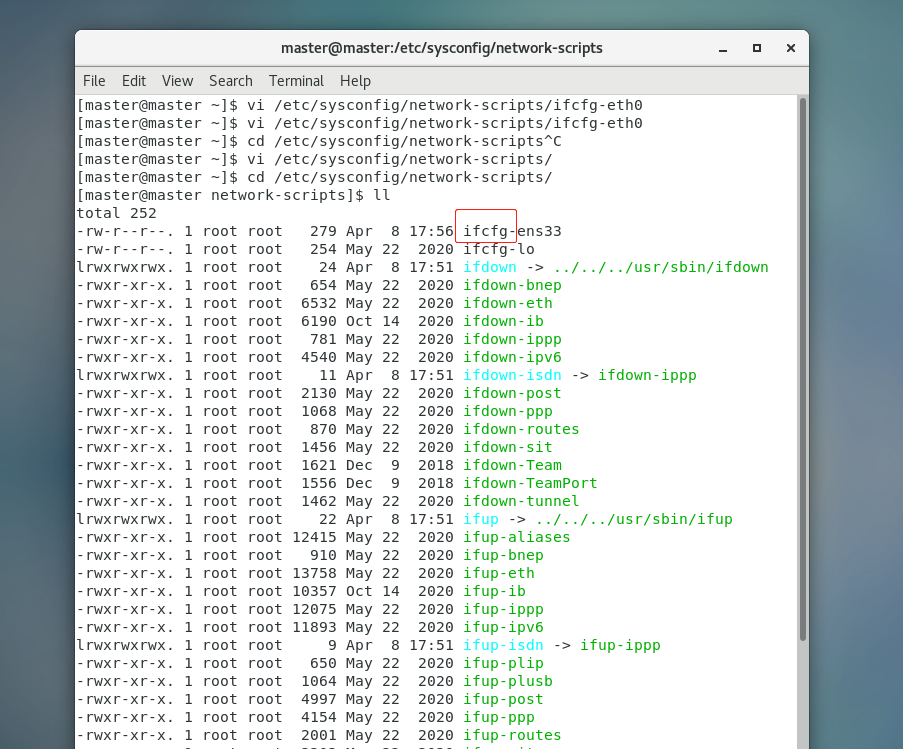This screenshot has height=749, width=903.
Task: Click the cyan ifup symlink name
Action: pyautogui.click(x=481, y=519)
